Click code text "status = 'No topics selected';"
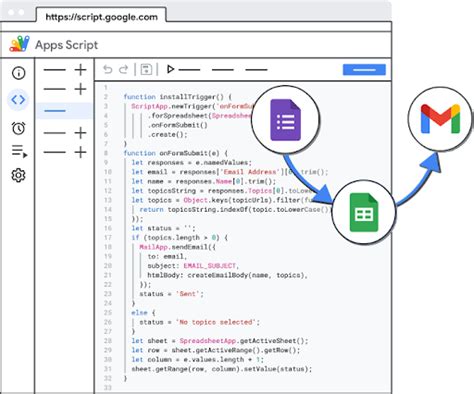 pos(199,322)
